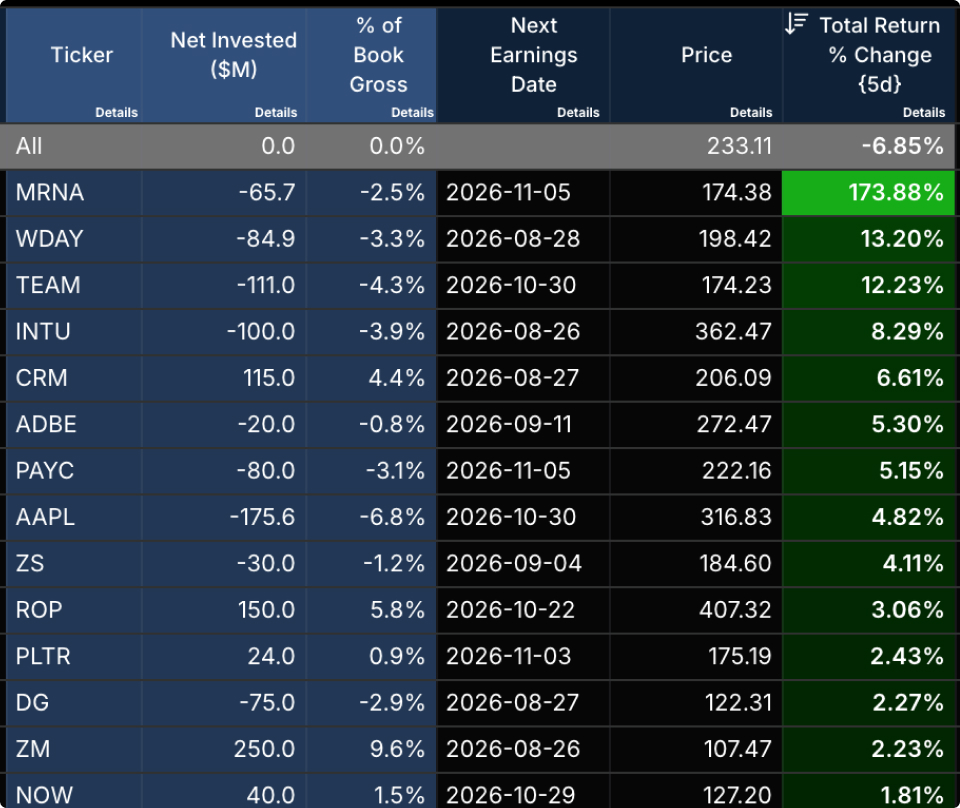Sort by % of Book Gross header

tap(378, 55)
